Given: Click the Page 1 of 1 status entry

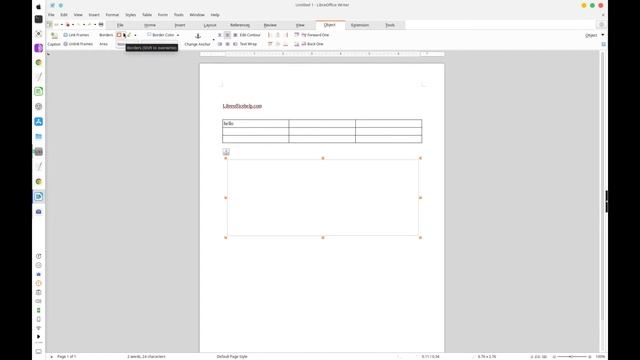Looking at the screenshot, I should (x=67, y=357).
